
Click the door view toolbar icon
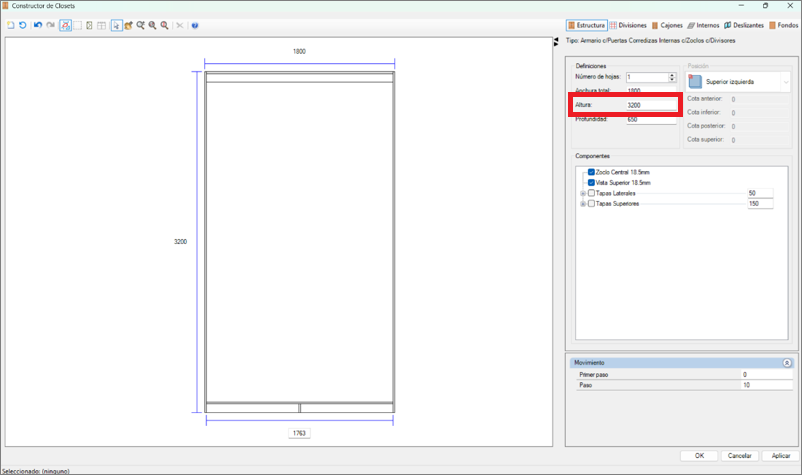90,25
